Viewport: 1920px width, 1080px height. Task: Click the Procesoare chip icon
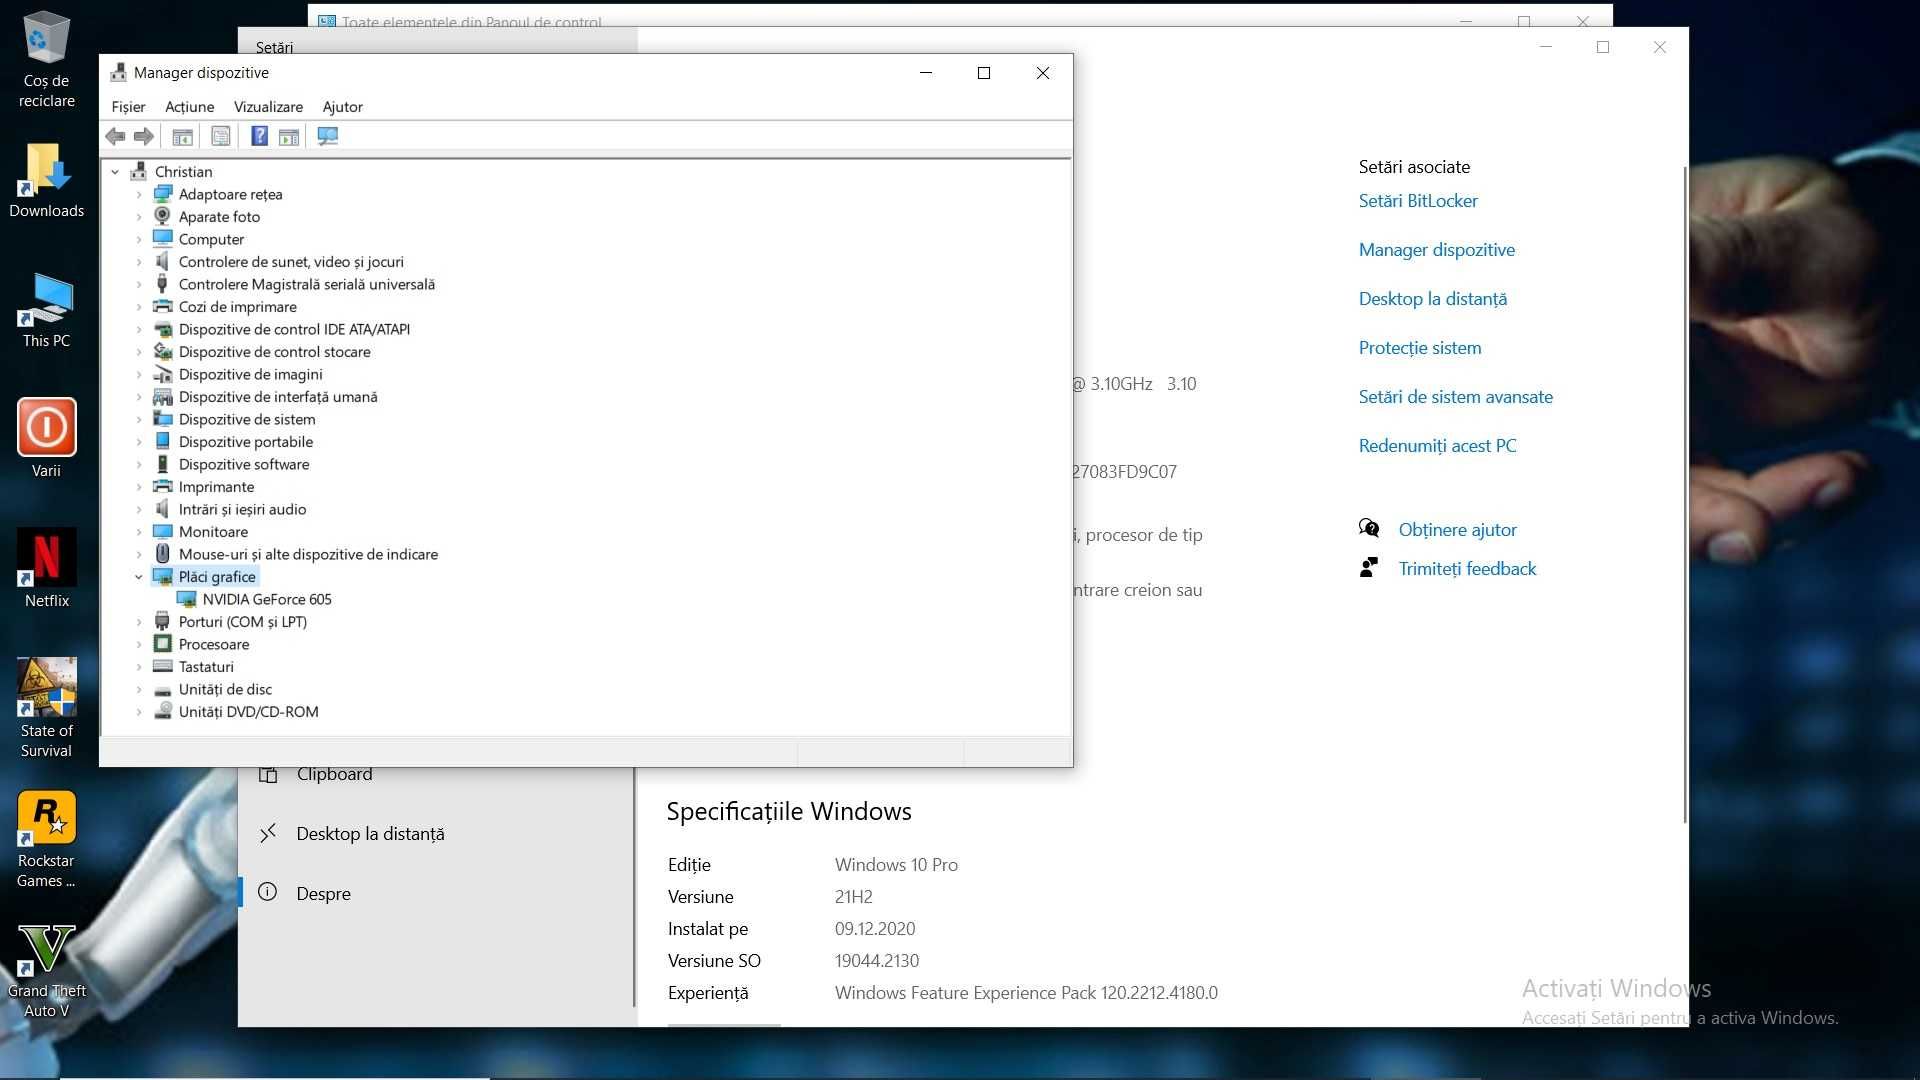coord(162,644)
